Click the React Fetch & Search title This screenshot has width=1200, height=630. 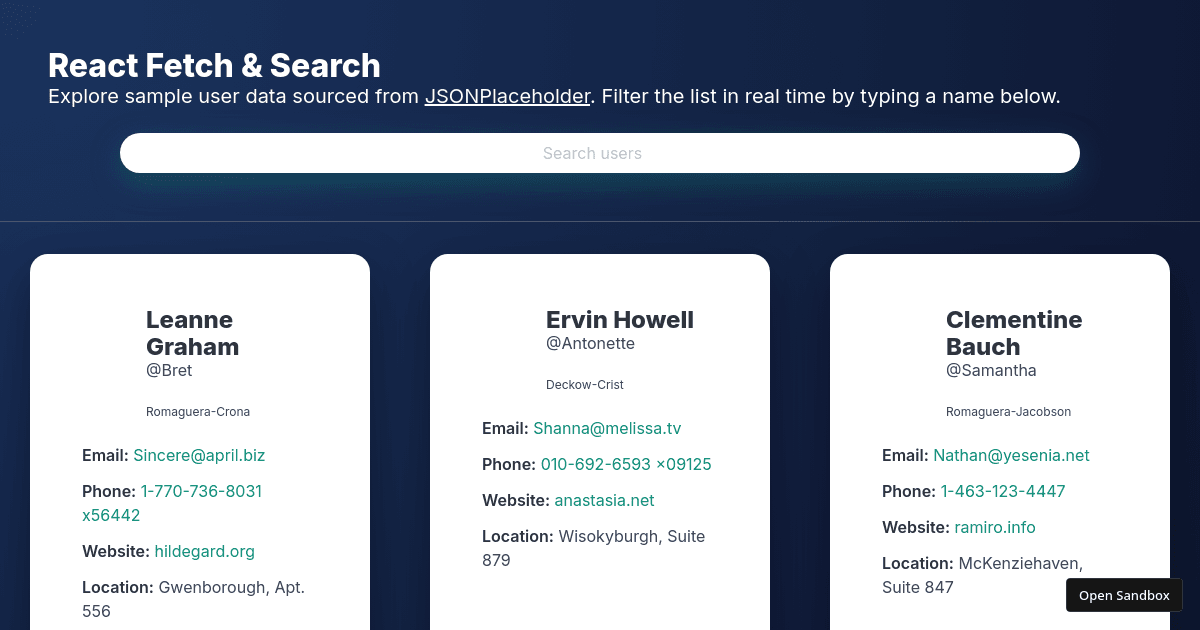pyautogui.click(x=214, y=65)
